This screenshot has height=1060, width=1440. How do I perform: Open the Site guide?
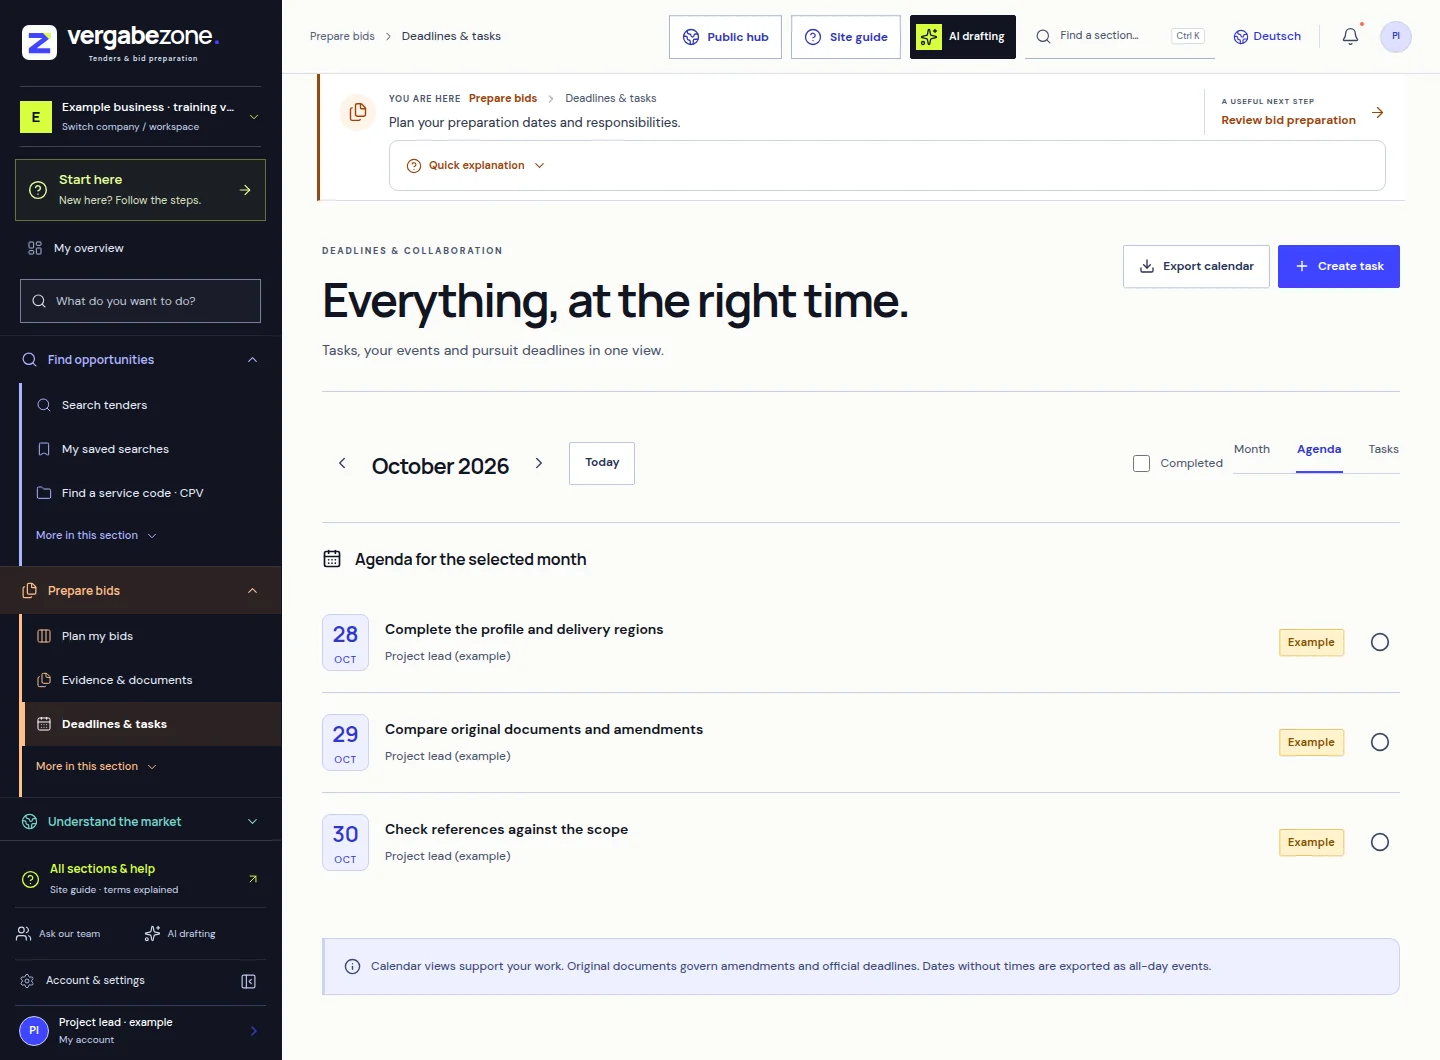(x=846, y=37)
